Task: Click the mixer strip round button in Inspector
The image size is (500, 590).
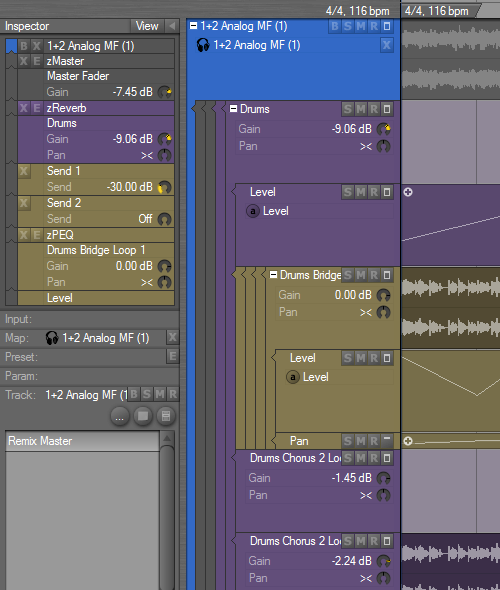Action: point(166,416)
